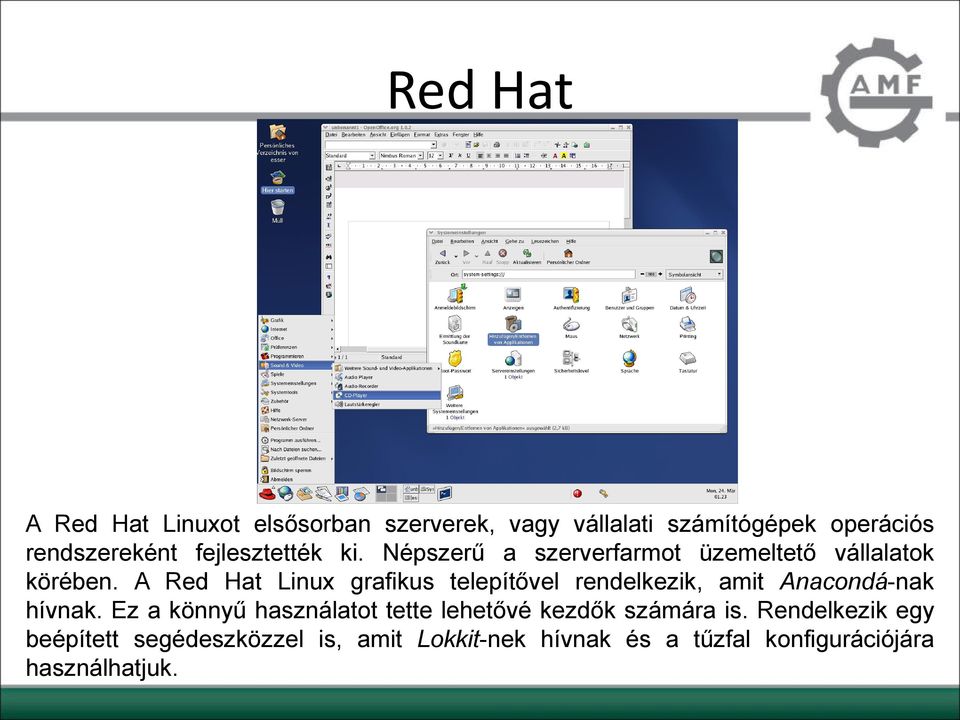Screen dimensions: 960x720
Task: Open Benutzer und Gruppen icon
Action: pos(629,295)
